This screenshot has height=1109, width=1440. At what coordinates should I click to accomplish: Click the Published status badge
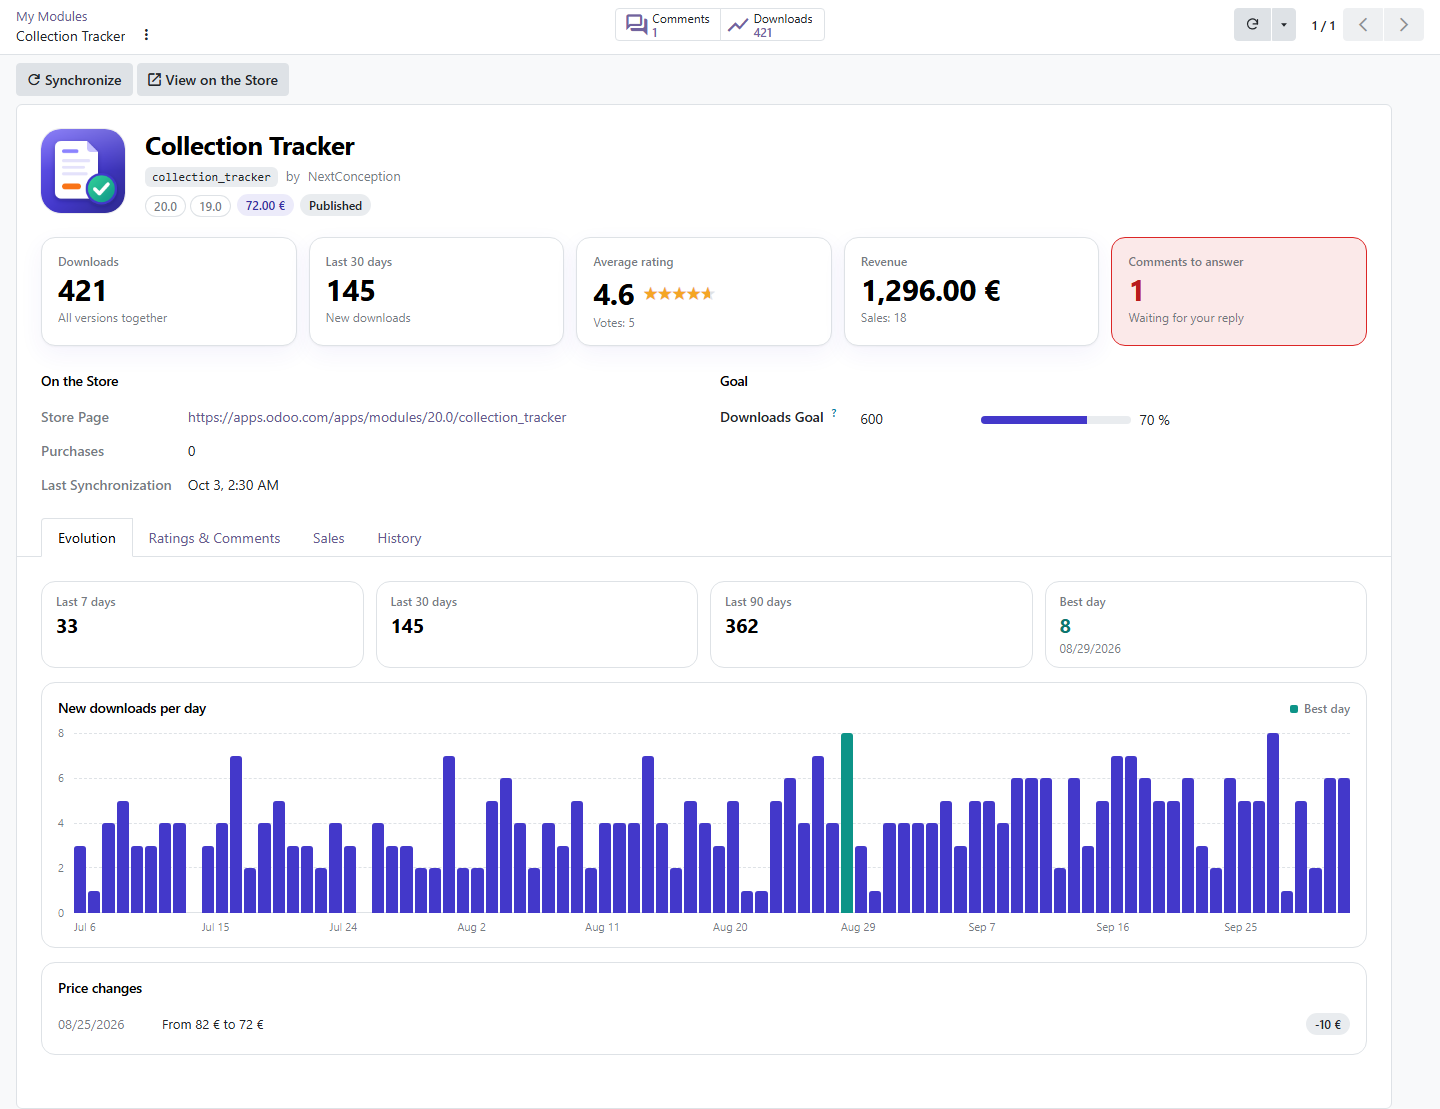coord(335,206)
